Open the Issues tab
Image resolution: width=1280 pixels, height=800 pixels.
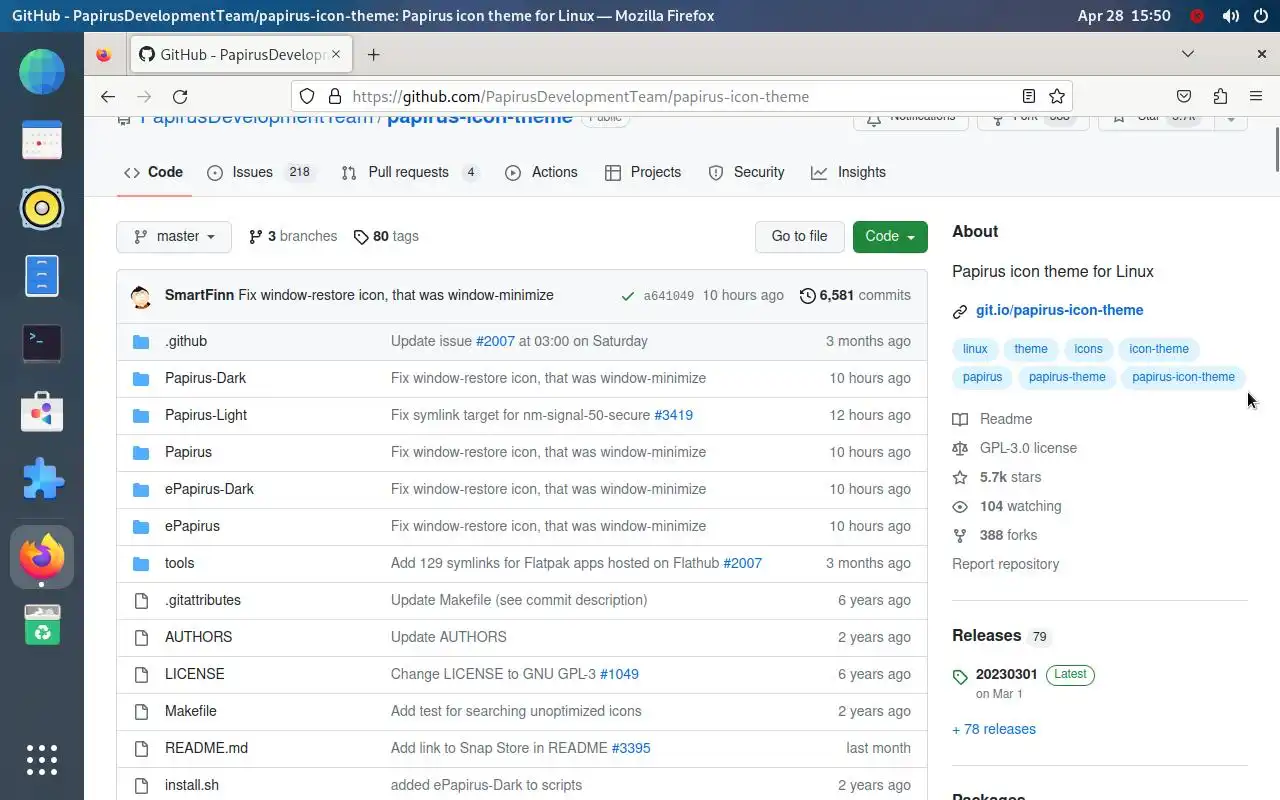tap(260, 173)
